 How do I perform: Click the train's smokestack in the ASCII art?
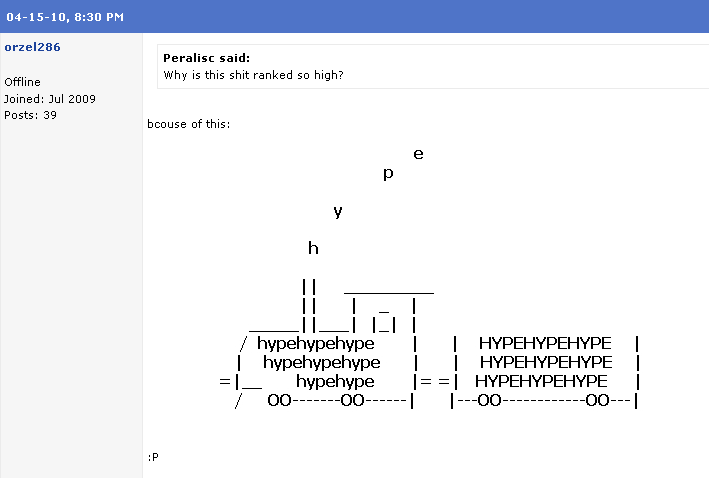pyautogui.click(x=309, y=306)
